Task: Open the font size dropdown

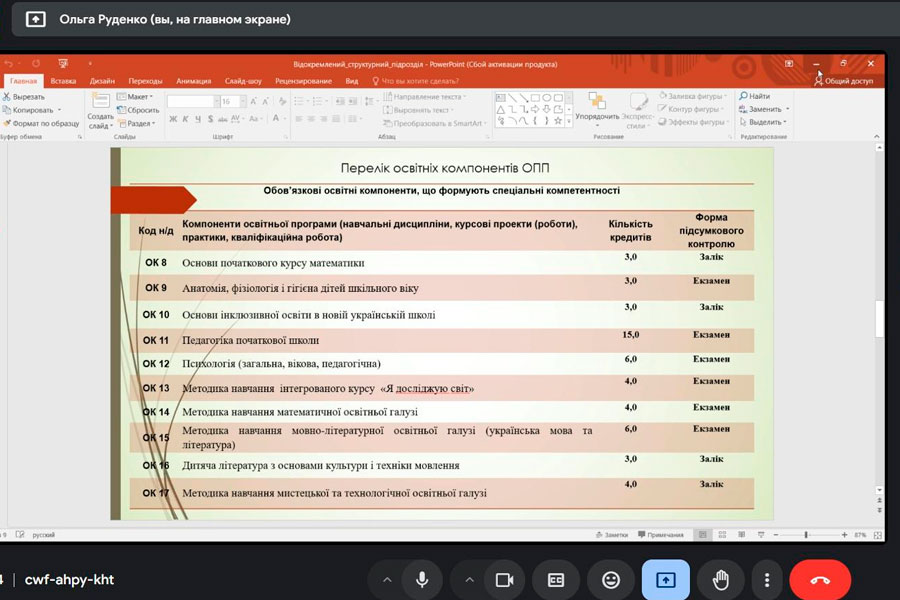Action: [241, 102]
